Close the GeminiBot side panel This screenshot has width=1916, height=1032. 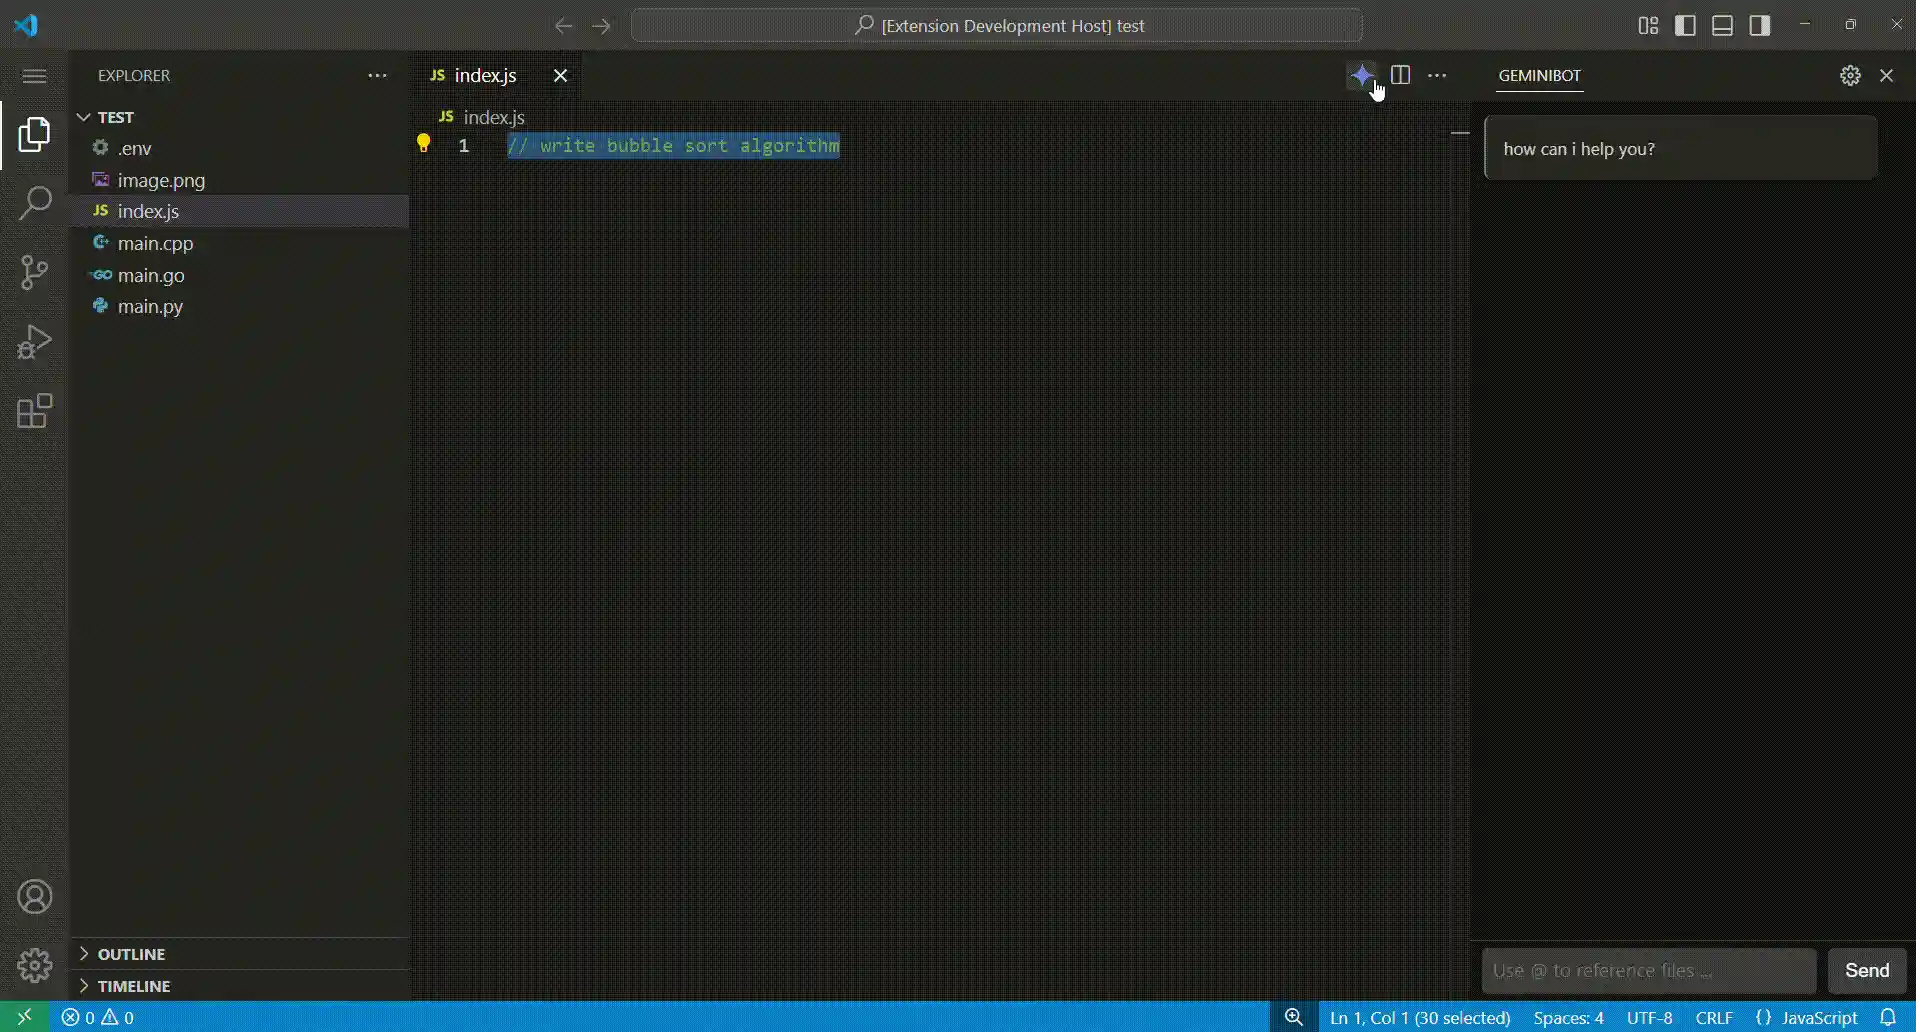[1887, 76]
